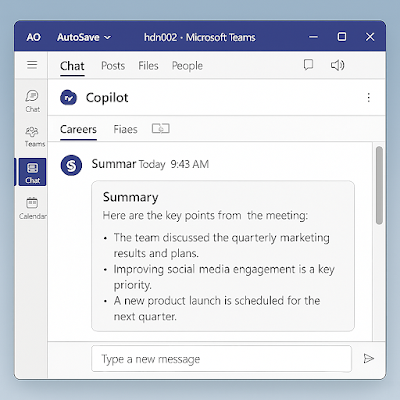Open the Chat sidebar icon with speech bubble
This screenshot has width=400, height=400.
[32, 101]
